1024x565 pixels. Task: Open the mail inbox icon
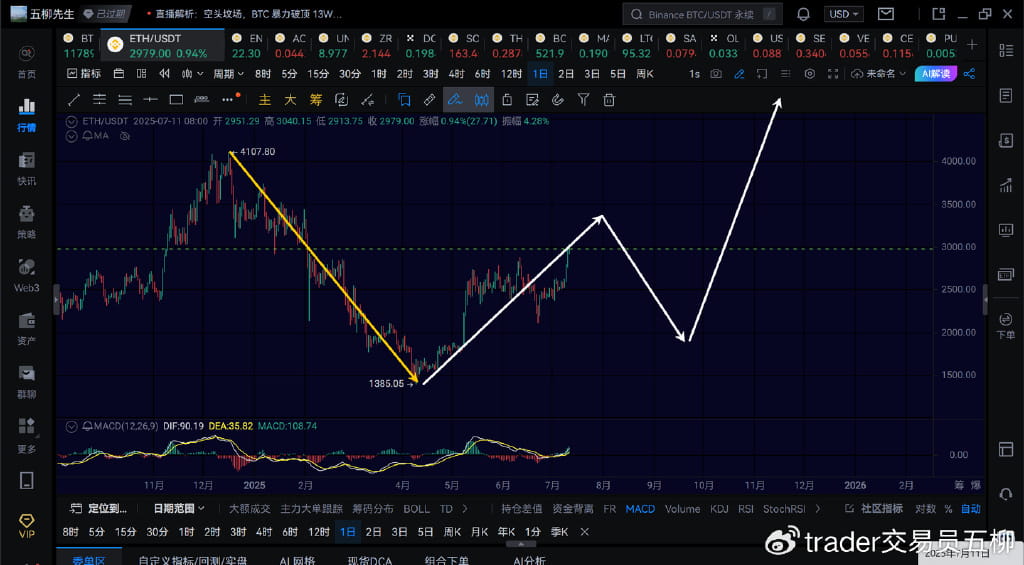tap(886, 14)
